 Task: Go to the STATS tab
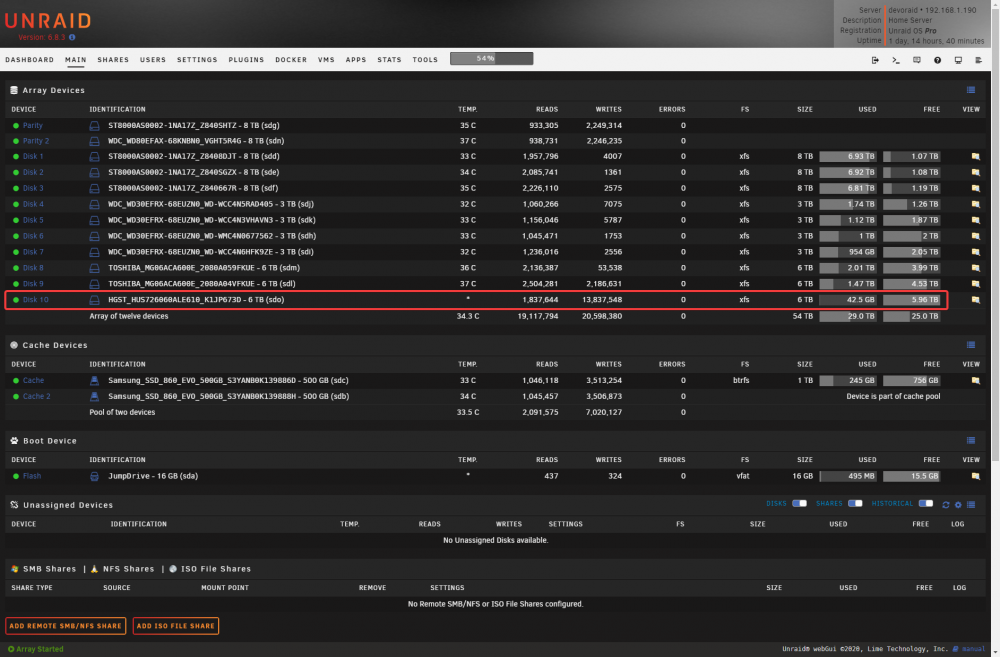tap(389, 59)
